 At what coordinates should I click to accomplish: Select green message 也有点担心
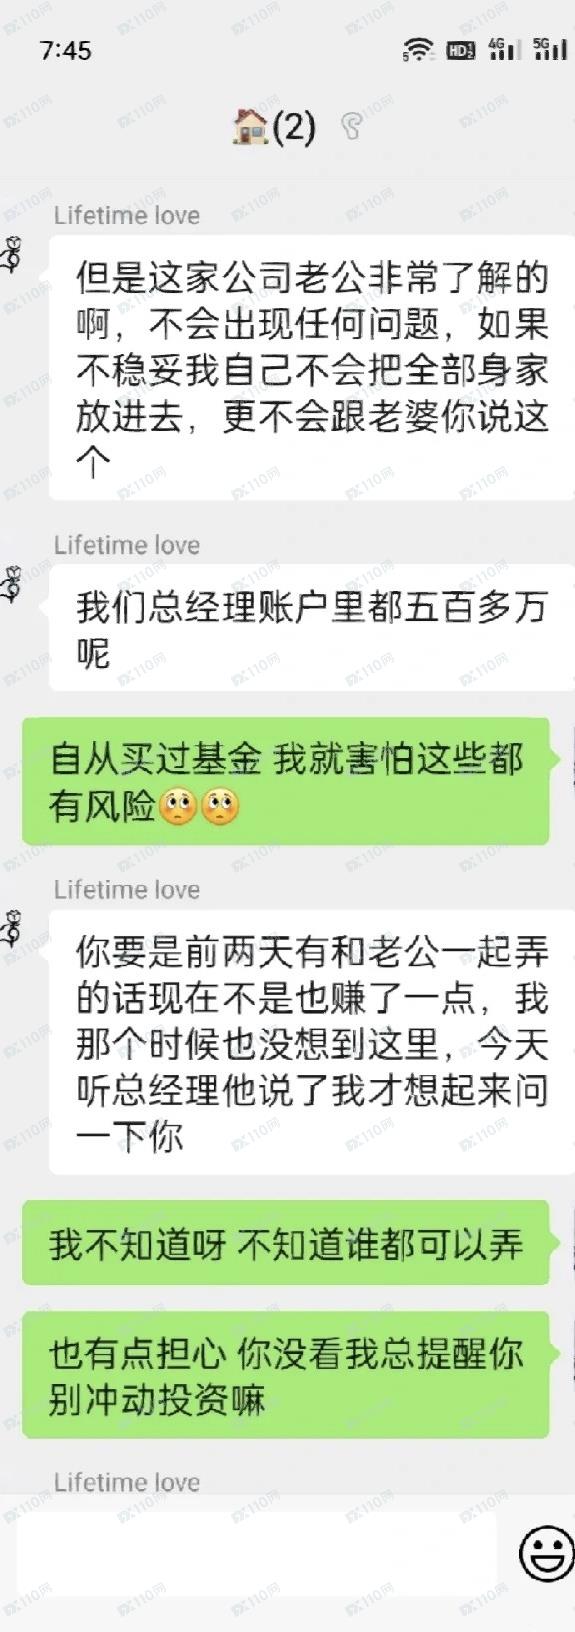pyautogui.click(x=286, y=1376)
